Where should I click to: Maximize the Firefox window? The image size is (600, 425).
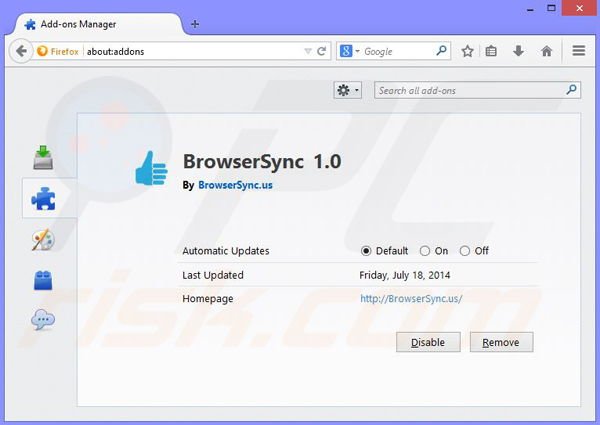[x=551, y=8]
